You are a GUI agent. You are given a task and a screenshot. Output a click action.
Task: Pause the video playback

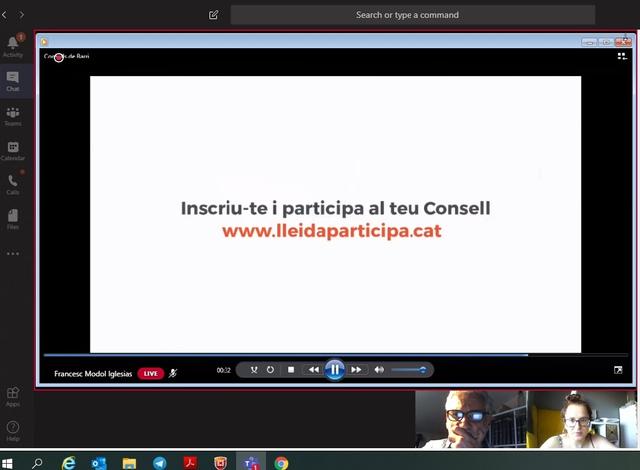[335, 370]
